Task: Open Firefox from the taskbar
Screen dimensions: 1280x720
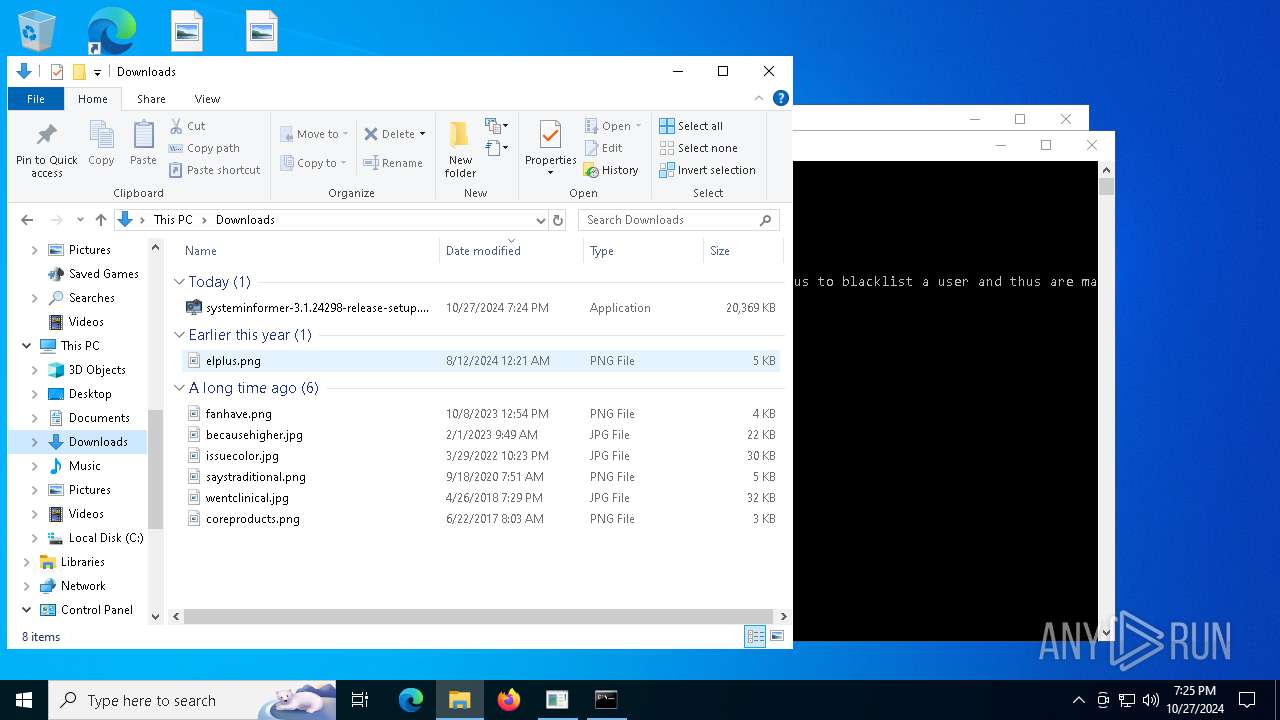Action: coord(509,700)
